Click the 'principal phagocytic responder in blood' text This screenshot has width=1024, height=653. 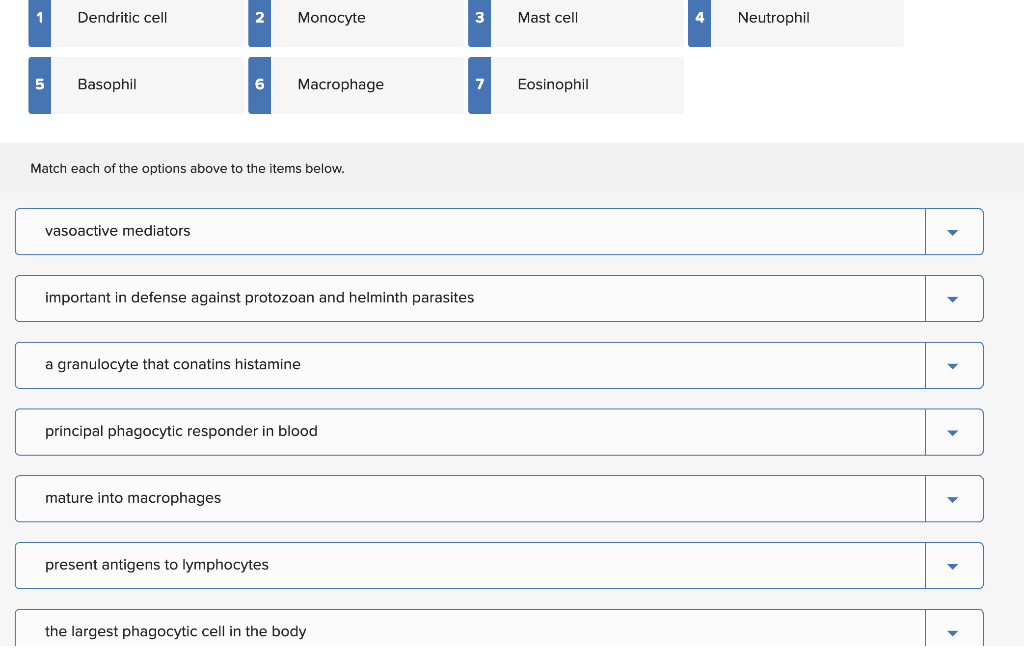pyautogui.click(x=182, y=432)
